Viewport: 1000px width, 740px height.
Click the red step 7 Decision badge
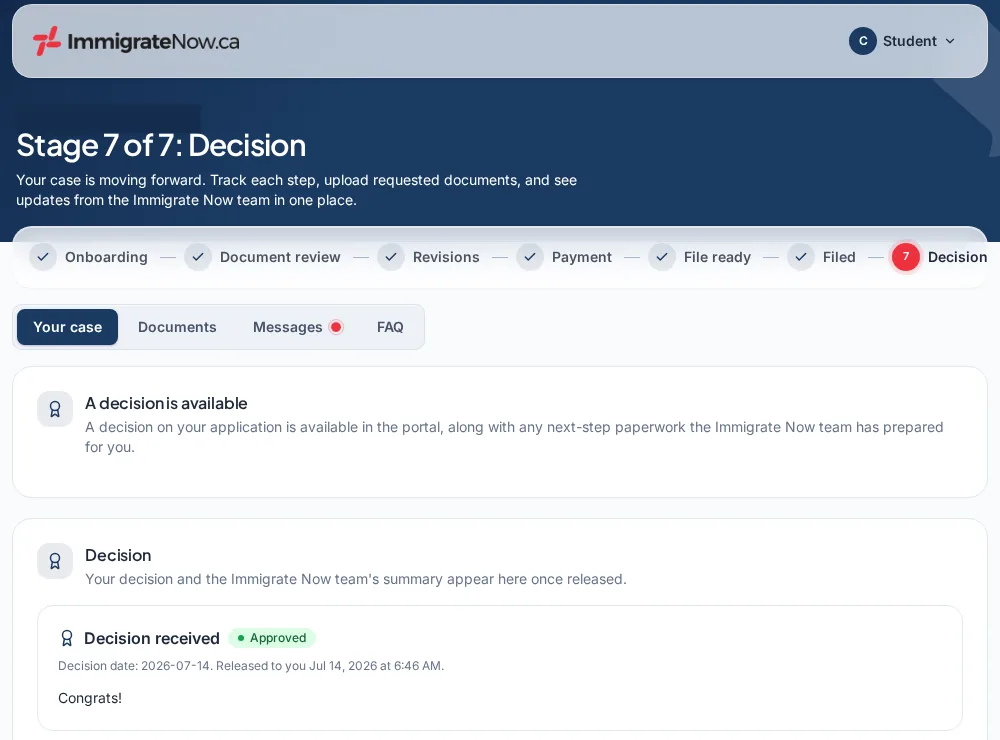[906, 257]
